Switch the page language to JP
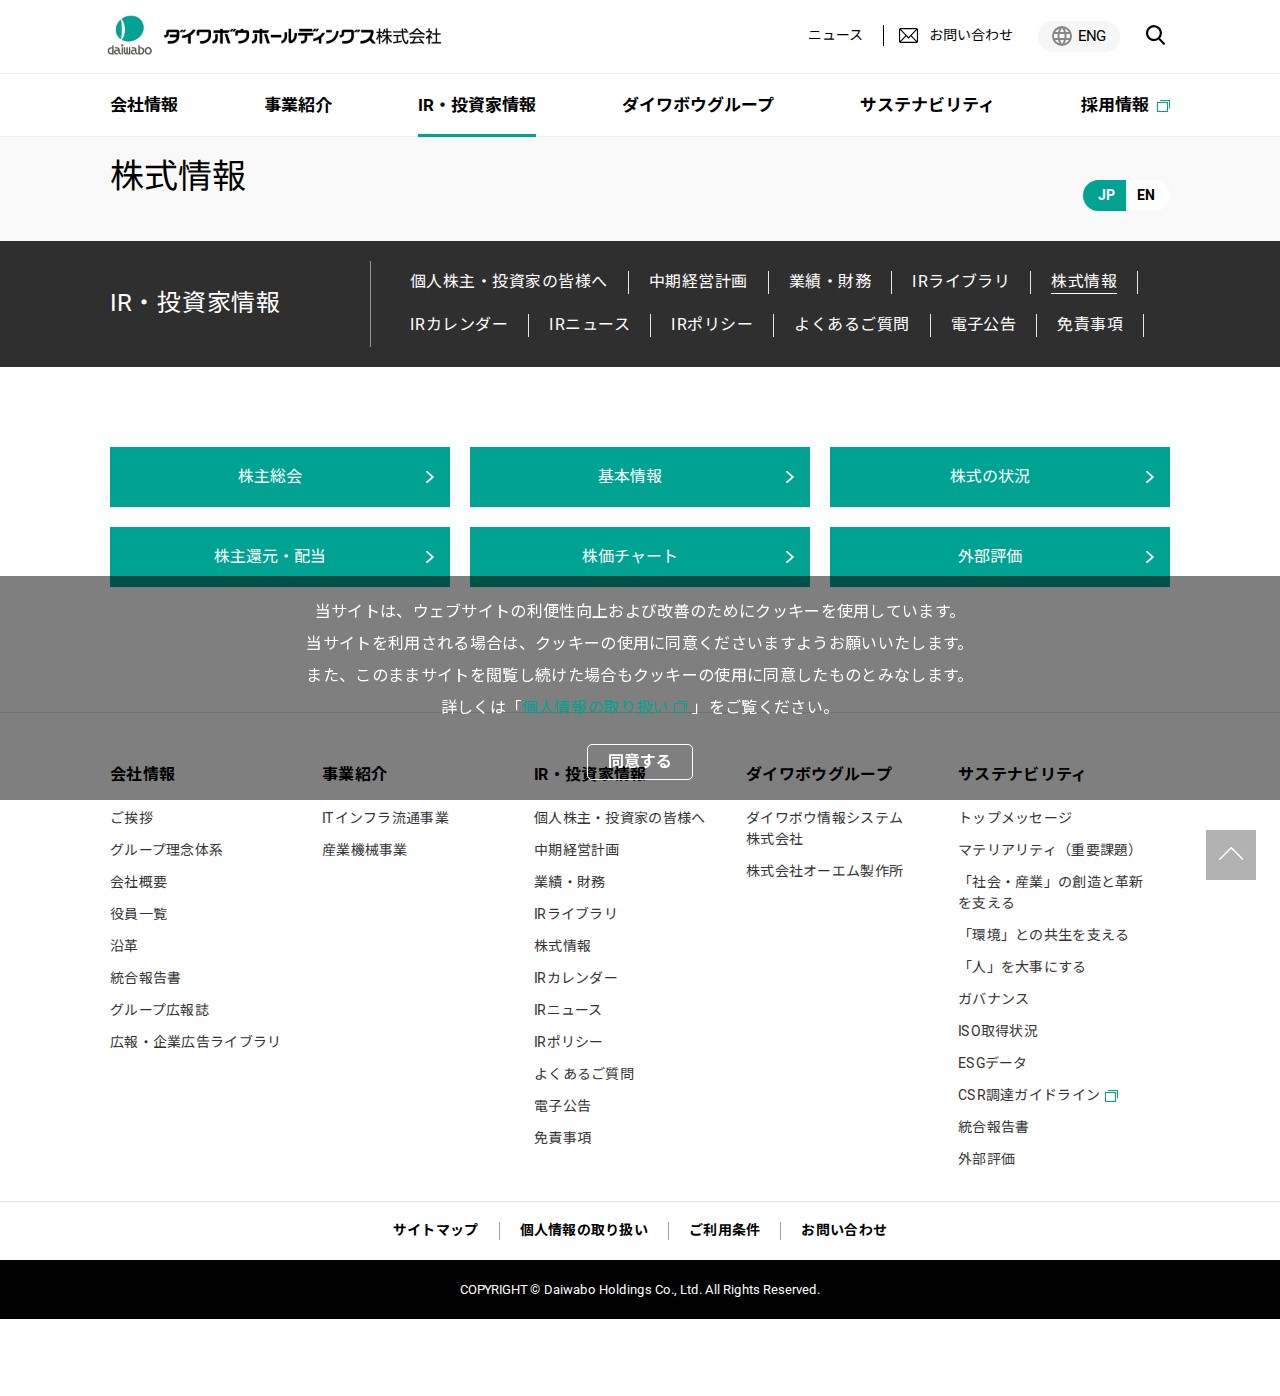The height and width of the screenshot is (1396, 1280). 1105,195
